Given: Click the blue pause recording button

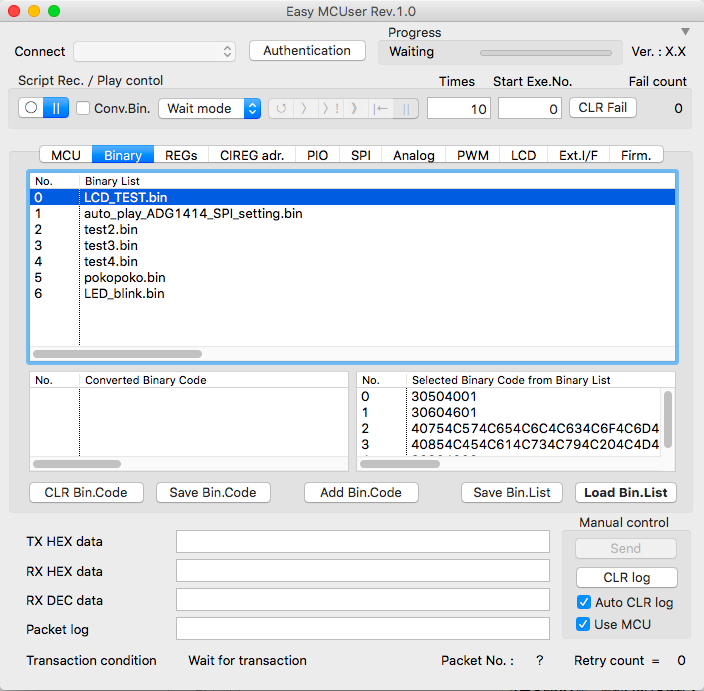Looking at the screenshot, I should click(56, 108).
